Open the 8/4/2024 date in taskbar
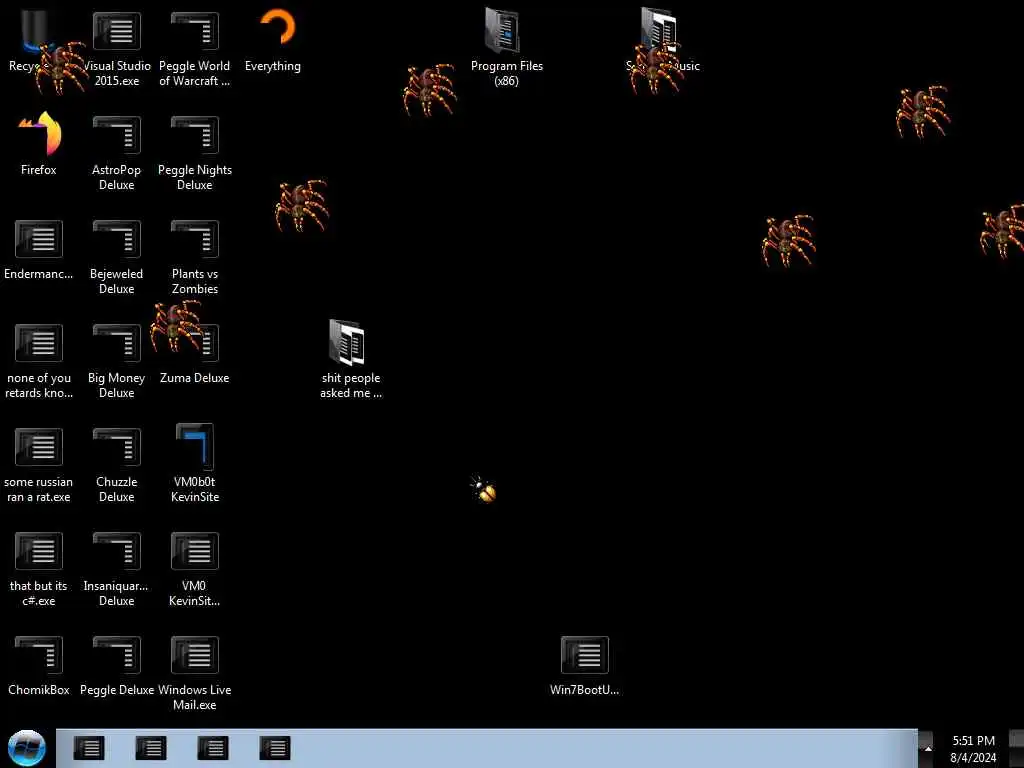The height and width of the screenshot is (768, 1024). tap(973, 758)
